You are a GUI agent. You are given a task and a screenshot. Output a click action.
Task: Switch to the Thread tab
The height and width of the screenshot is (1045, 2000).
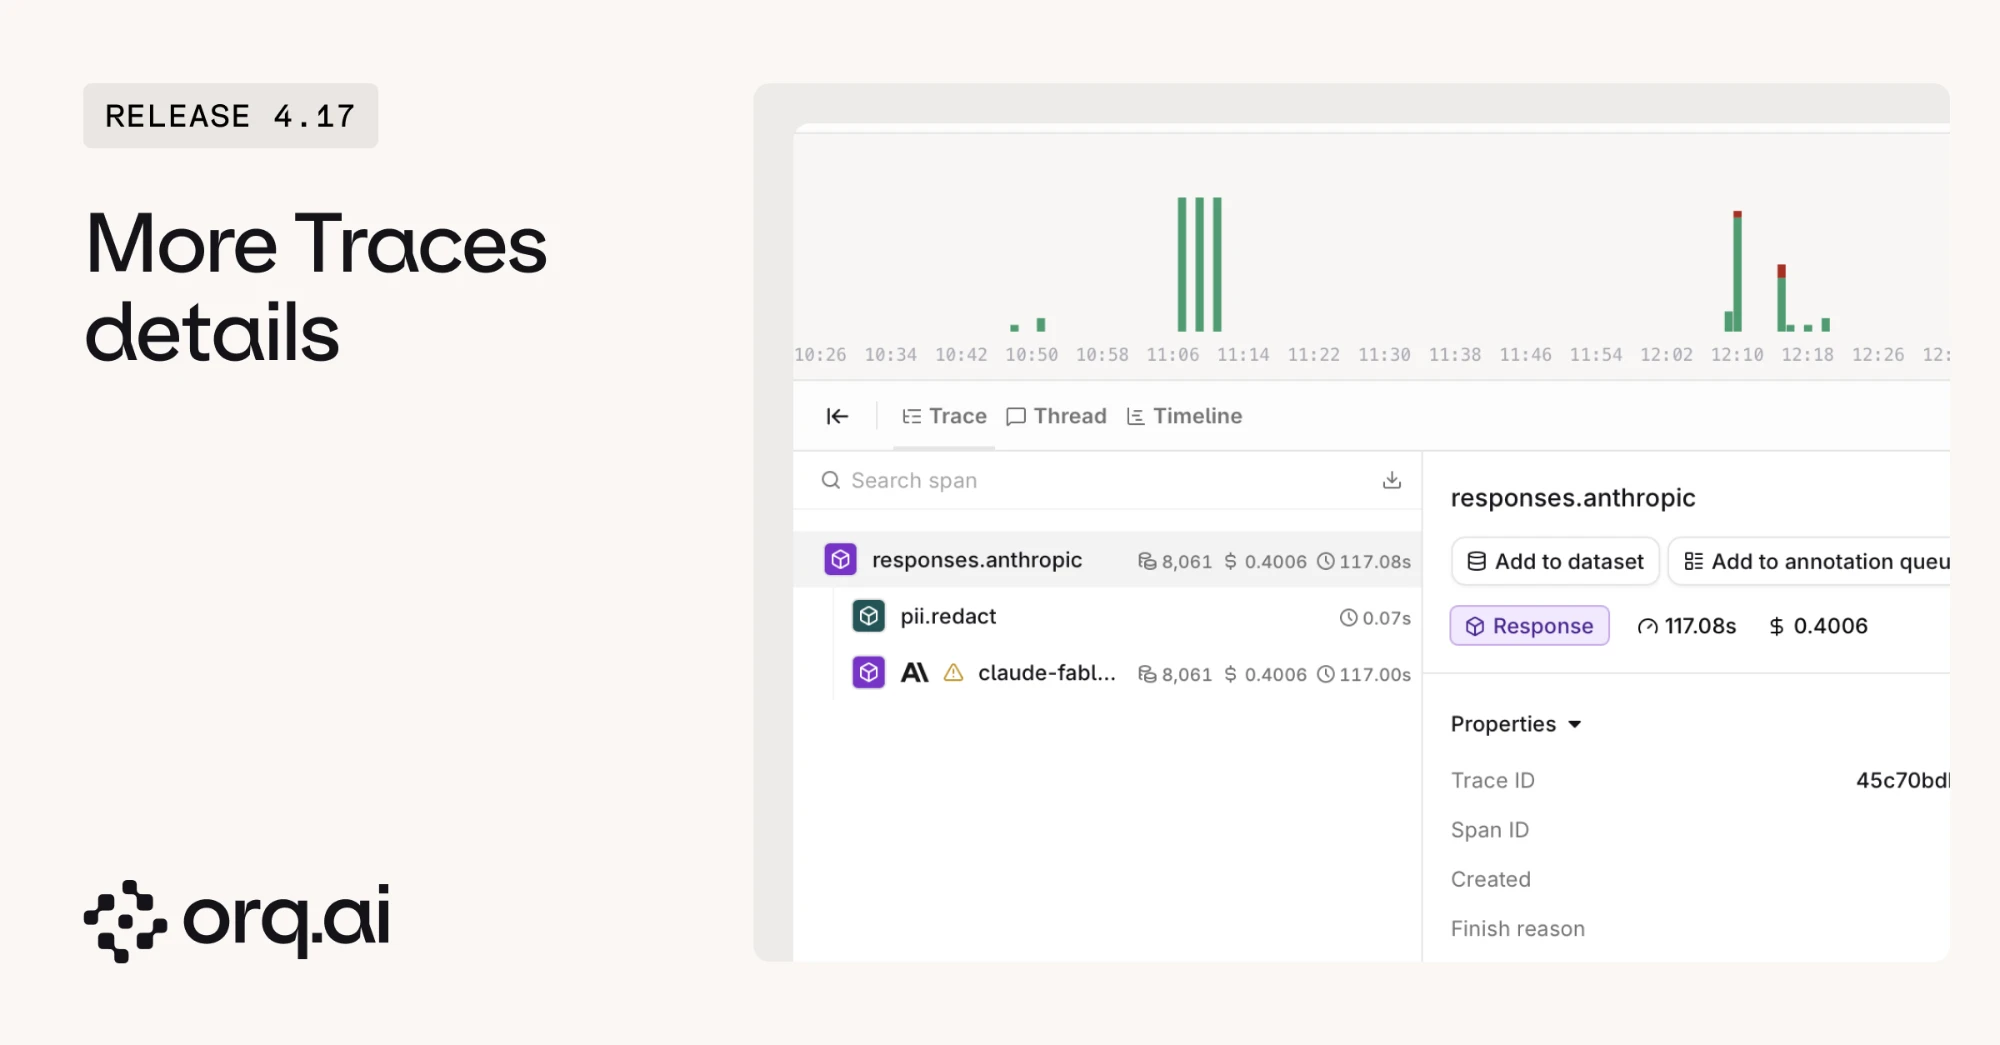tap(1056, 416)
